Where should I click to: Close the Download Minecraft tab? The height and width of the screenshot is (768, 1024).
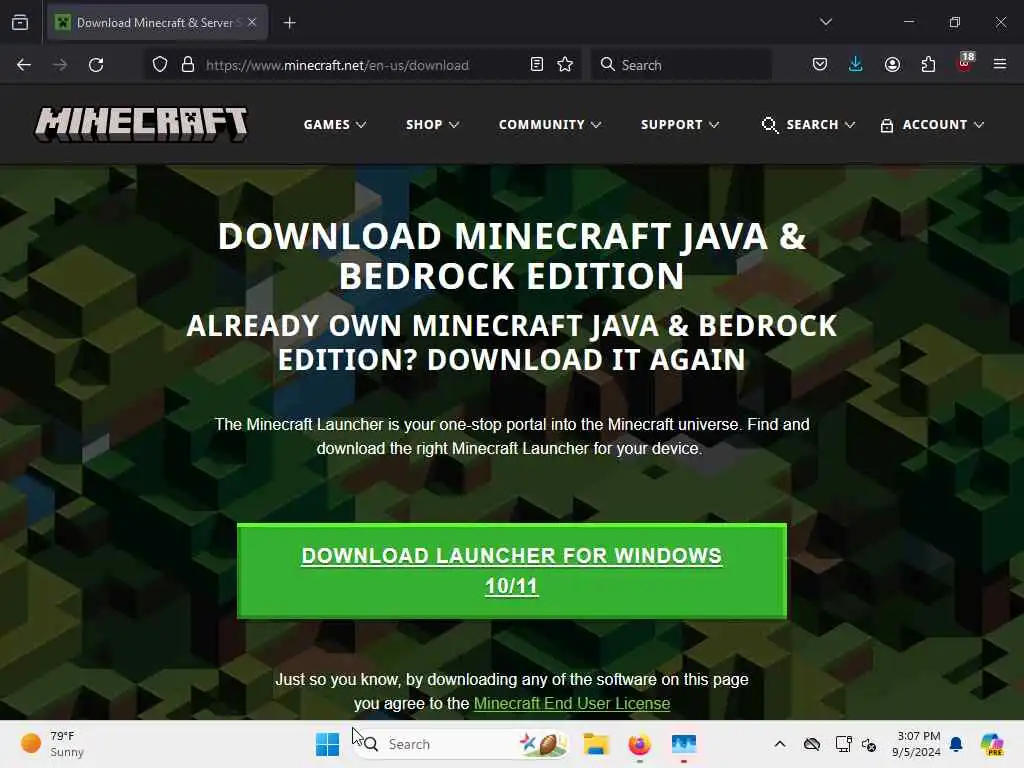[x=252, y=22]
